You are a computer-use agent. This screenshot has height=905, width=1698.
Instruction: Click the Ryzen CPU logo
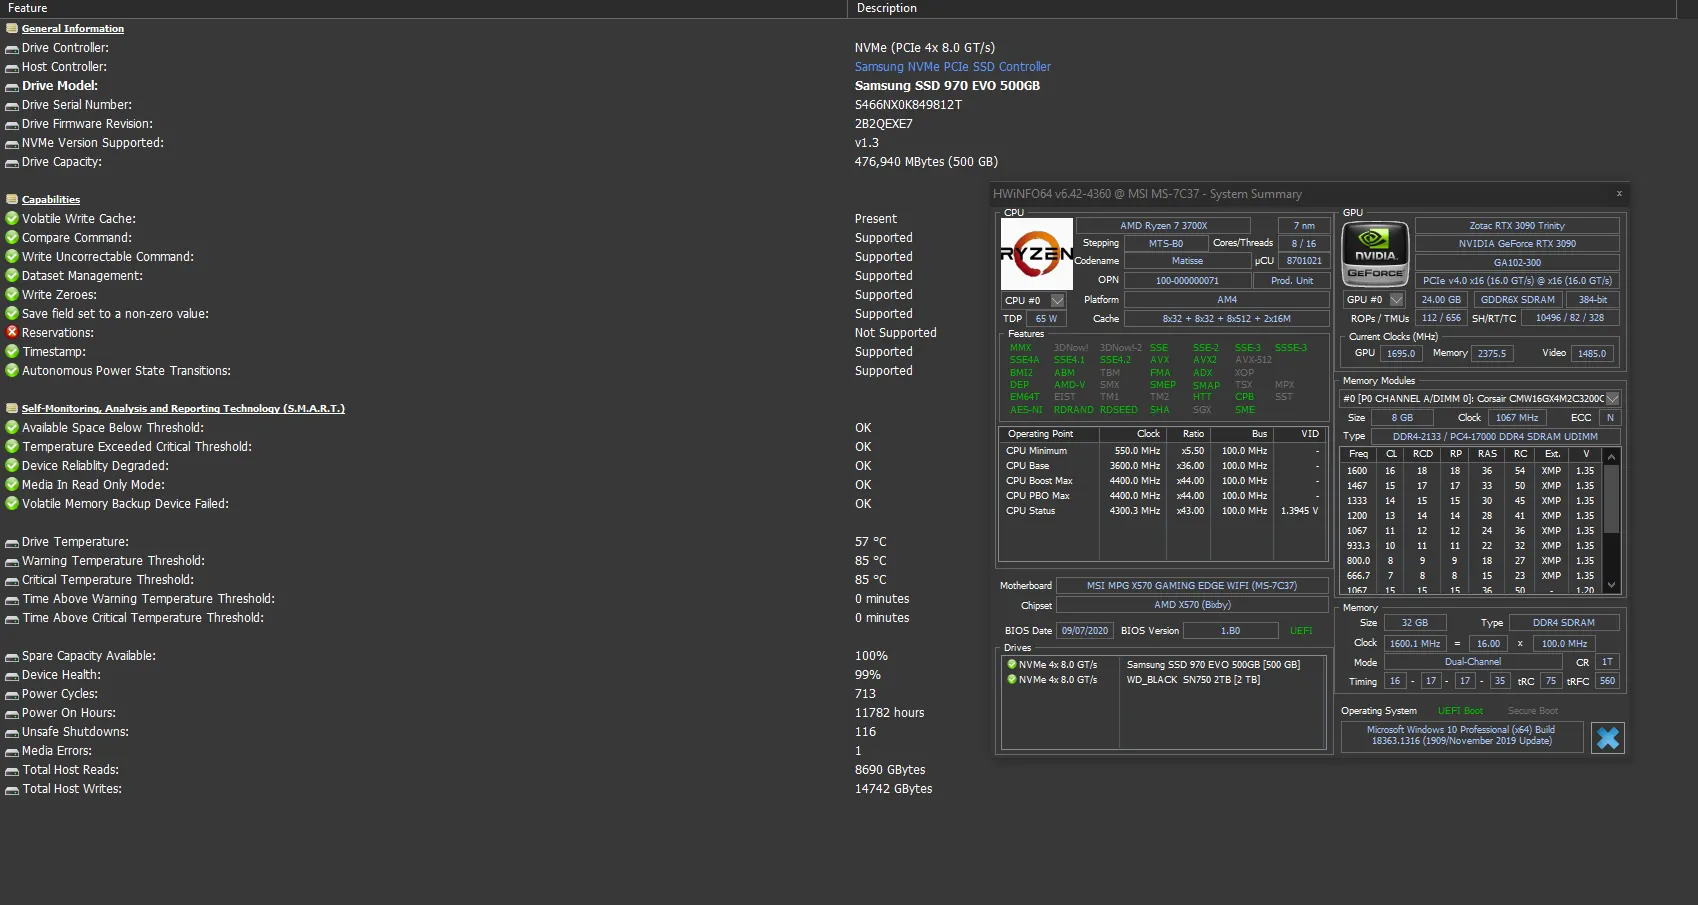1037,254
